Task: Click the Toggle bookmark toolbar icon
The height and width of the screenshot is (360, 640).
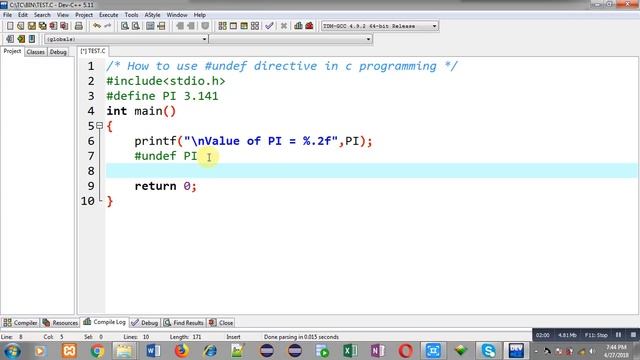Action: (x=21, y=39)
